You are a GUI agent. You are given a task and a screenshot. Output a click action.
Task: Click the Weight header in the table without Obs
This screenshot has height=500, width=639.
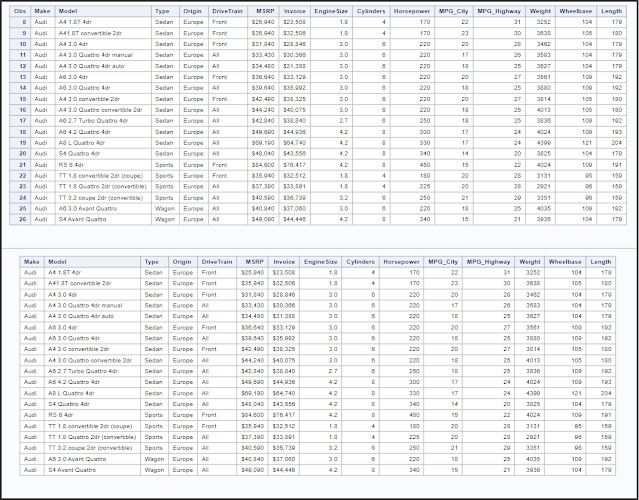click(x=530, y=262)
